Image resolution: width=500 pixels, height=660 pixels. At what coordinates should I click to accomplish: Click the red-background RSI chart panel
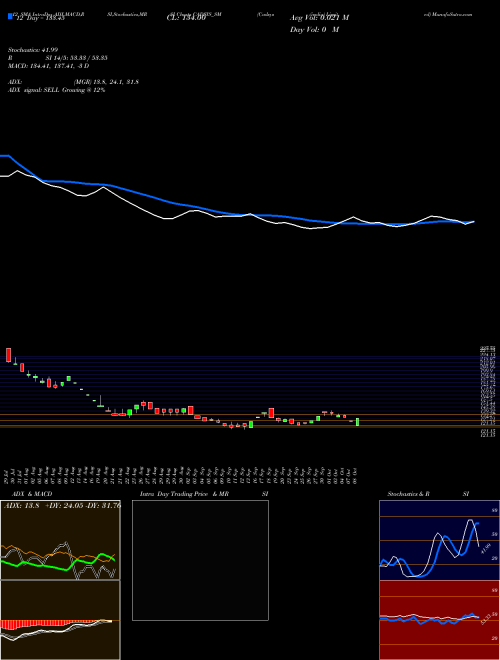coord(439,620)
